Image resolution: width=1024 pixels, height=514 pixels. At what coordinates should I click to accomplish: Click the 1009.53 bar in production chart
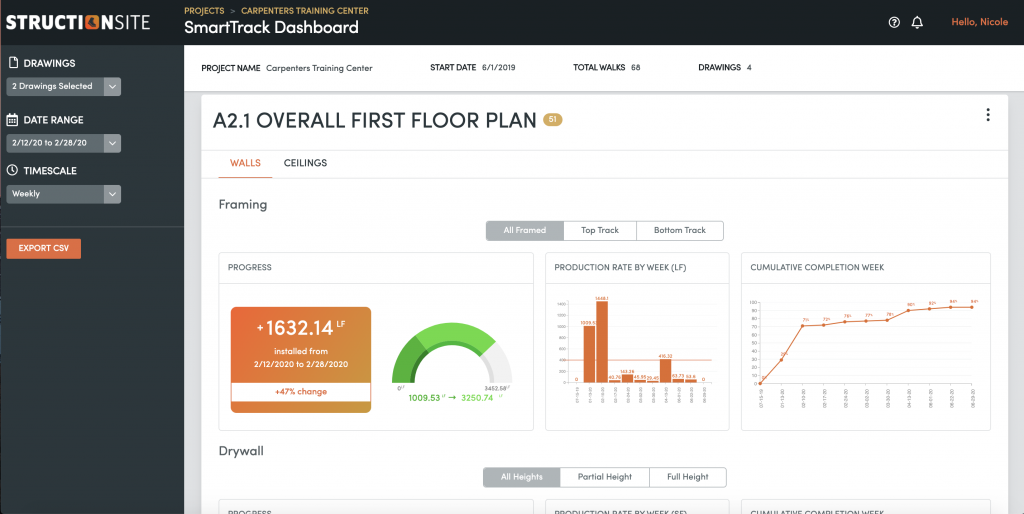click(x=589, y=354)
